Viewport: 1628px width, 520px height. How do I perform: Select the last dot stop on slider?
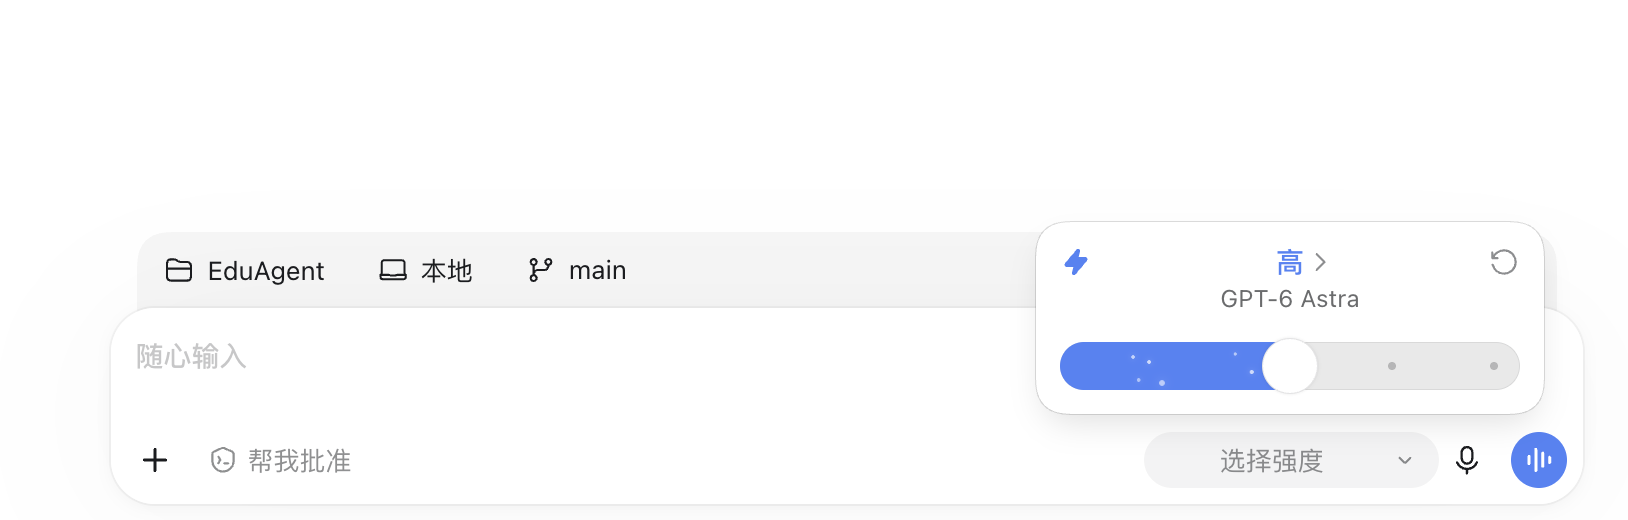tap(1494, 366)
